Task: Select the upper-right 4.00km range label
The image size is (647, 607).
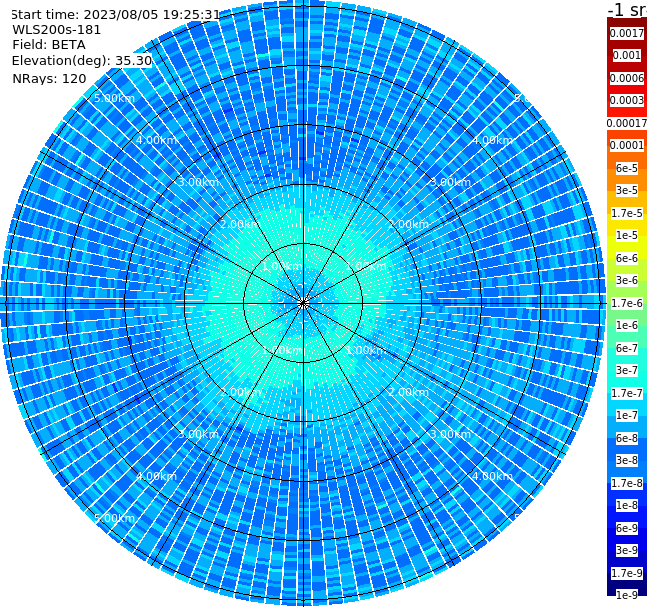Action: (x=492, y=140)
